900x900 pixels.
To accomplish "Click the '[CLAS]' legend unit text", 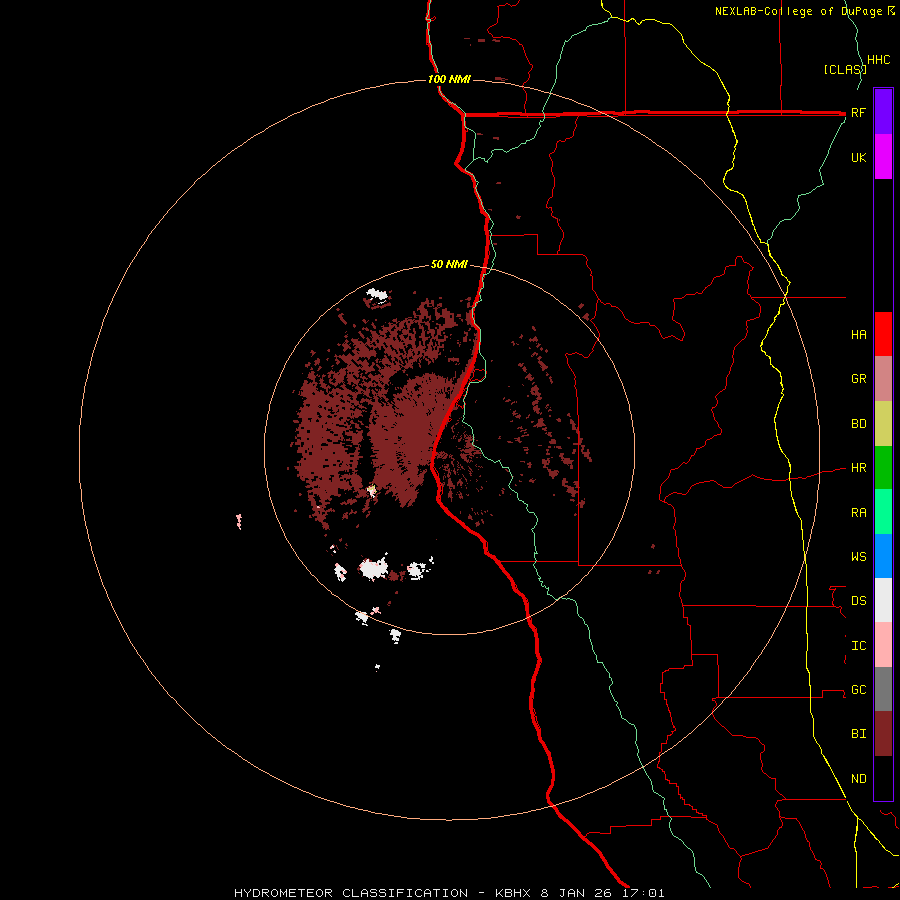I will [845, 69].
